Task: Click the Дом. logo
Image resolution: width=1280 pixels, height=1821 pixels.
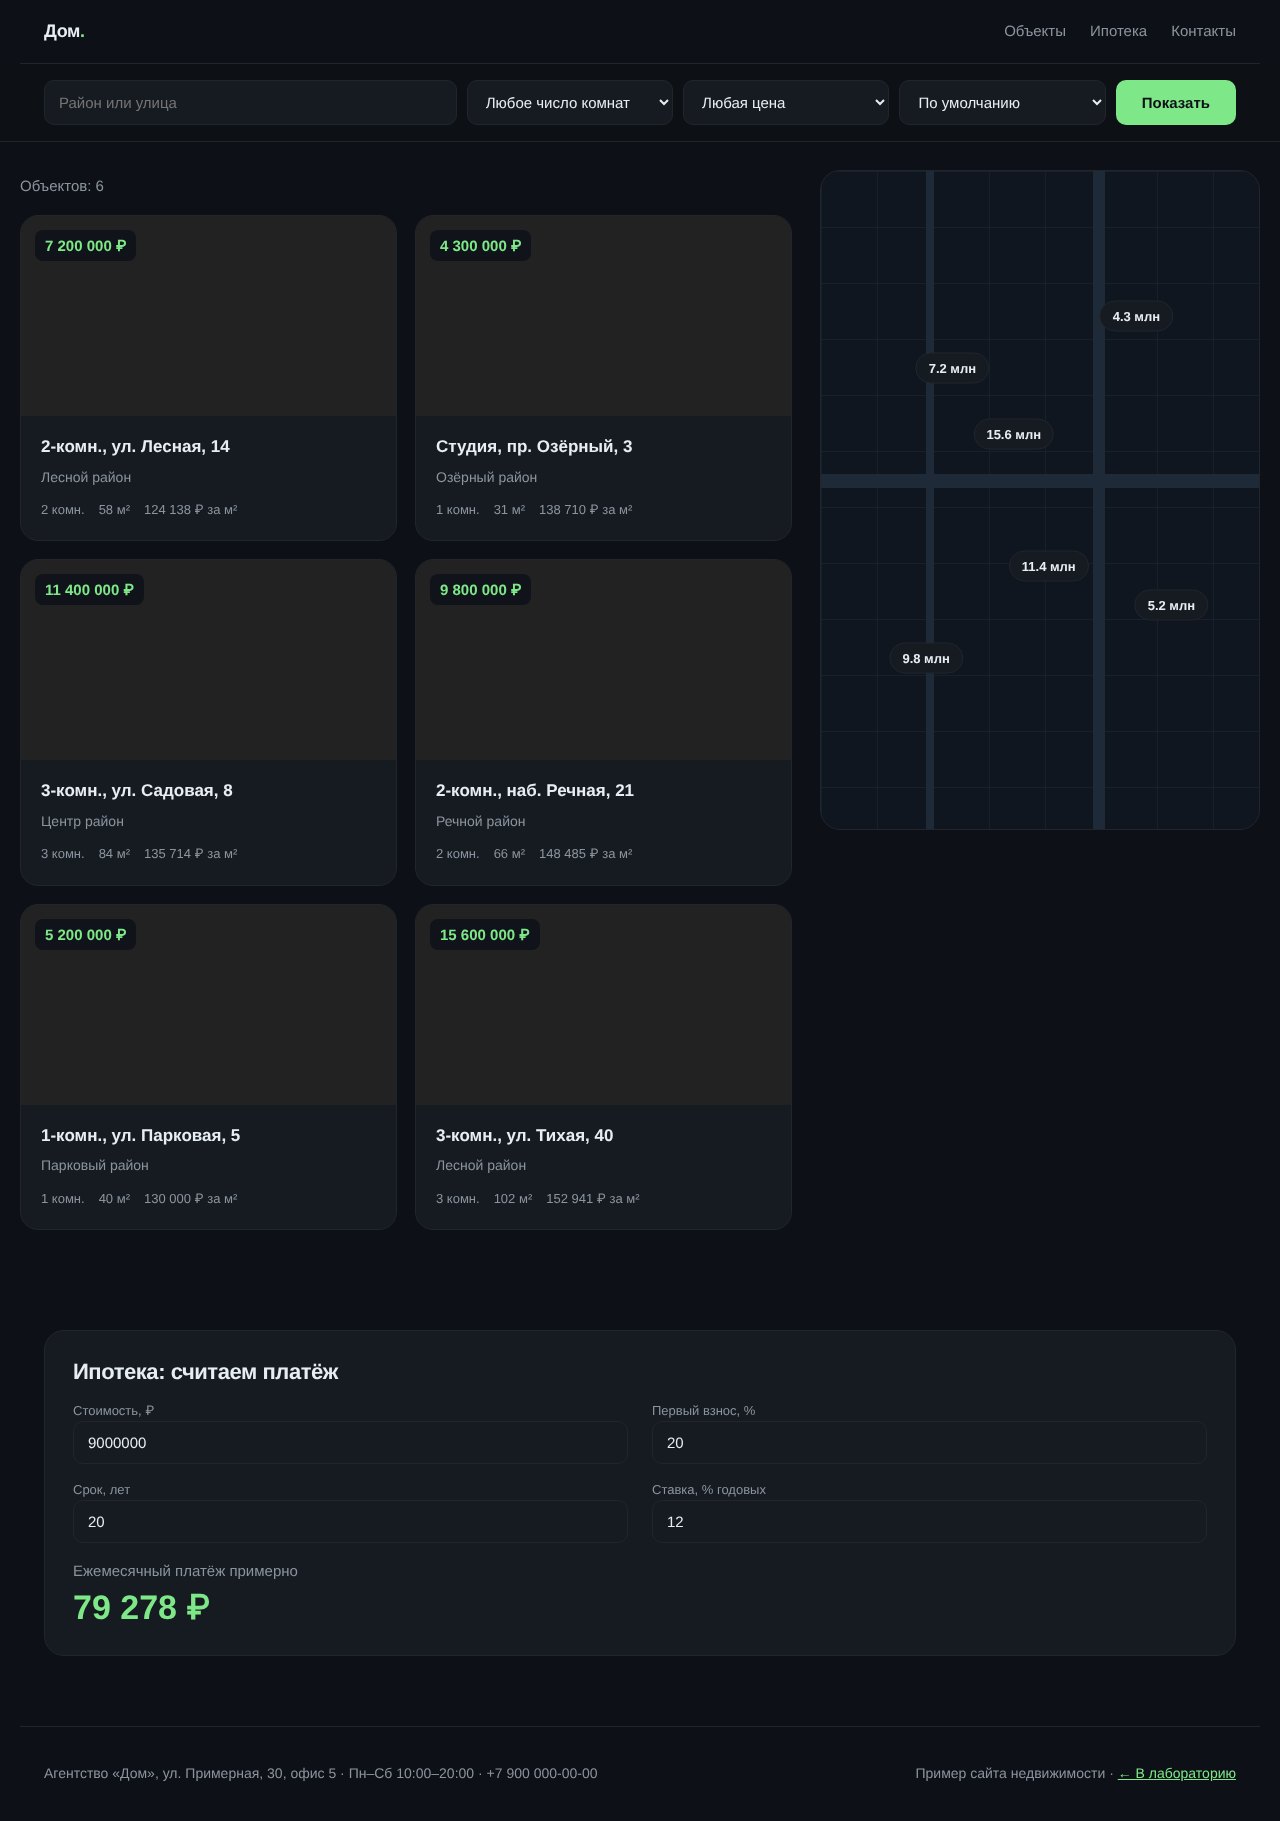Action: pyautogui.click(x=64, y=31)
